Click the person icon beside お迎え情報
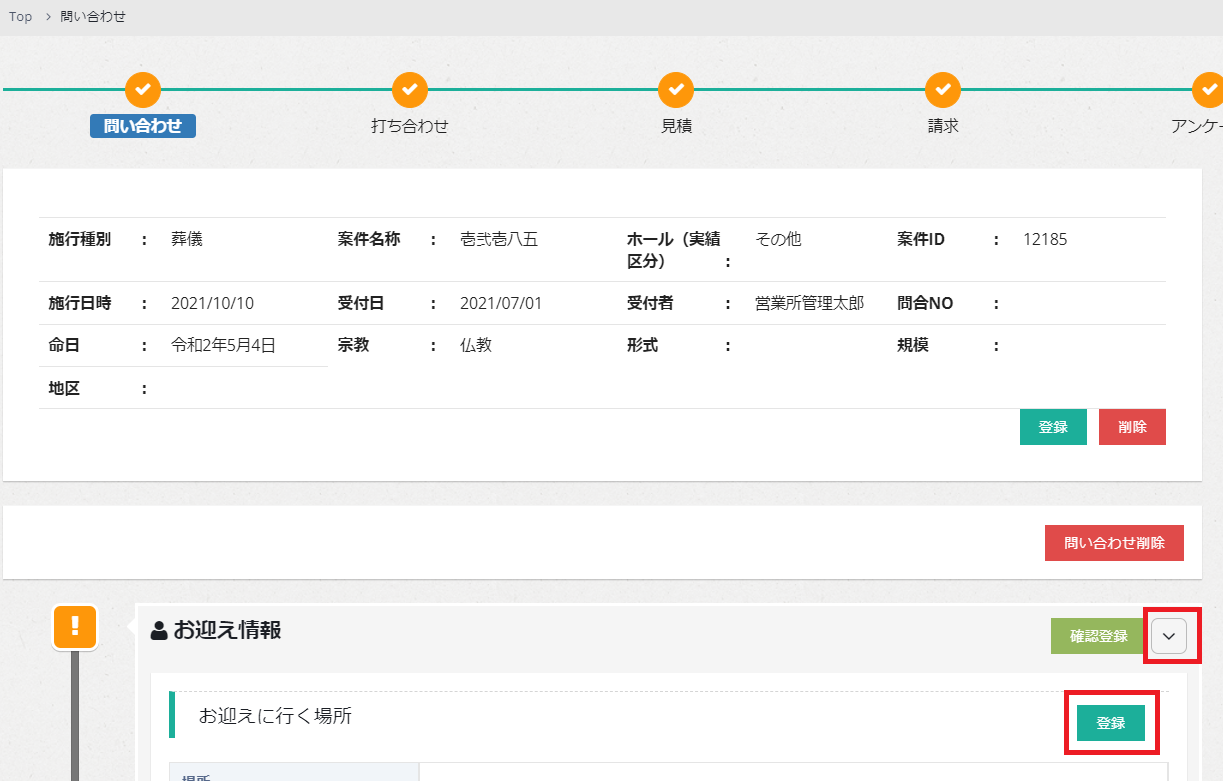Screen dimensions: 1223x781 tap(158, 631)
